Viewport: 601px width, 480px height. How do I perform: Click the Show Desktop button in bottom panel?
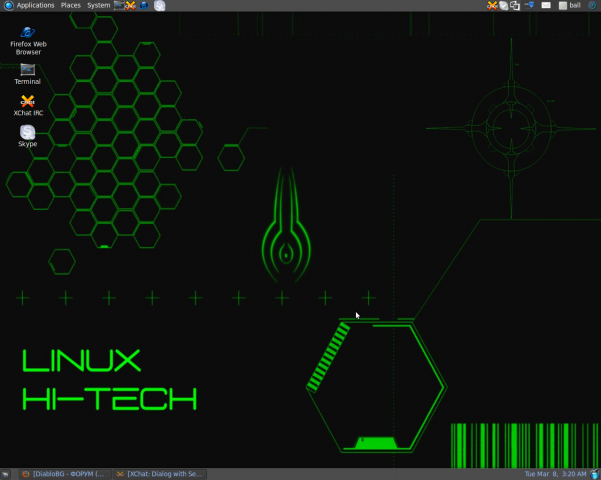[x=6, y=474]
